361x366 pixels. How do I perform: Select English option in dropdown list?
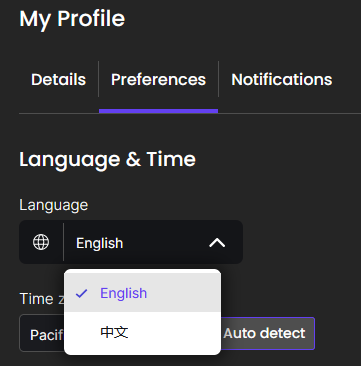[x=142, y=293]
